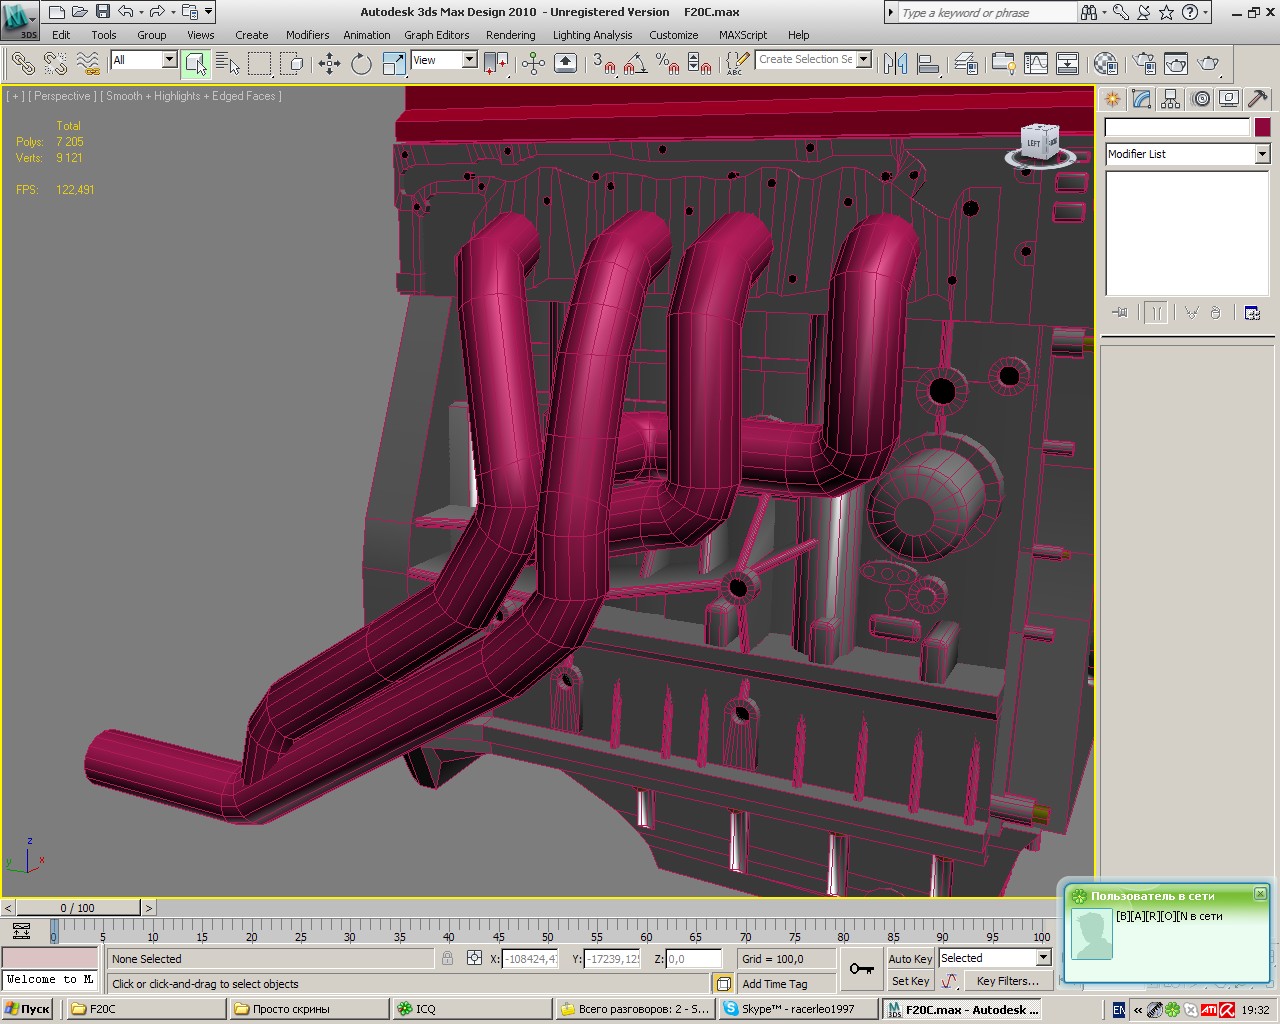Viewport: 1280px width, 1024px height.
Task: Open the Mirror tool
Action: coord(895,64)
